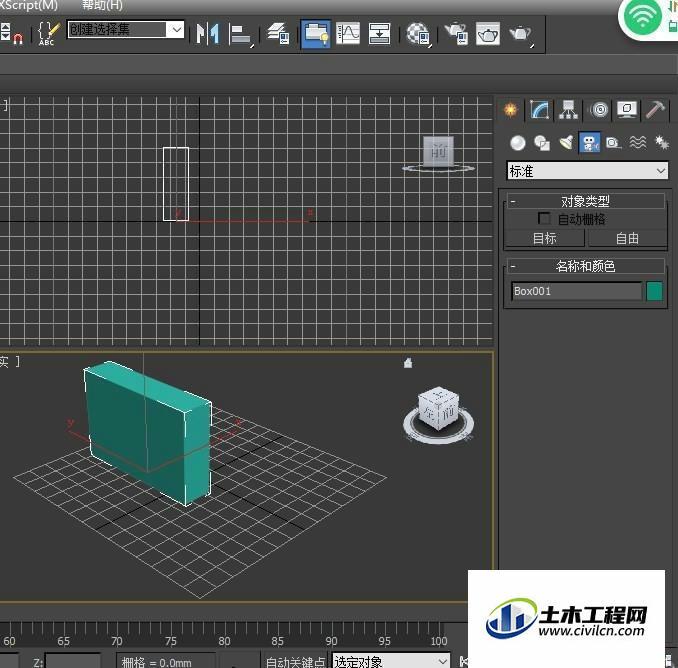The height and width of the screenshot is (668, 678).
Task: Collapse the 名称和颜色 rollout
Action: (x=585, y=266)
